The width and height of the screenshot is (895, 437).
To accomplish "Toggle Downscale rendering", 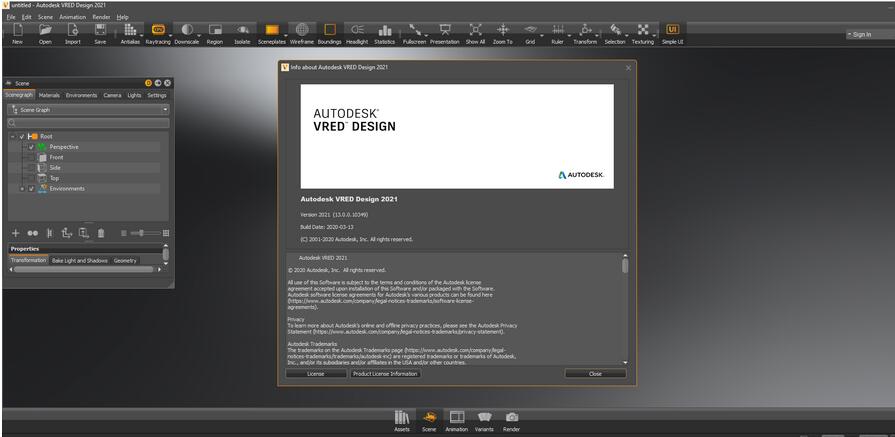I will pyautogui.click(x=187, y=34).
